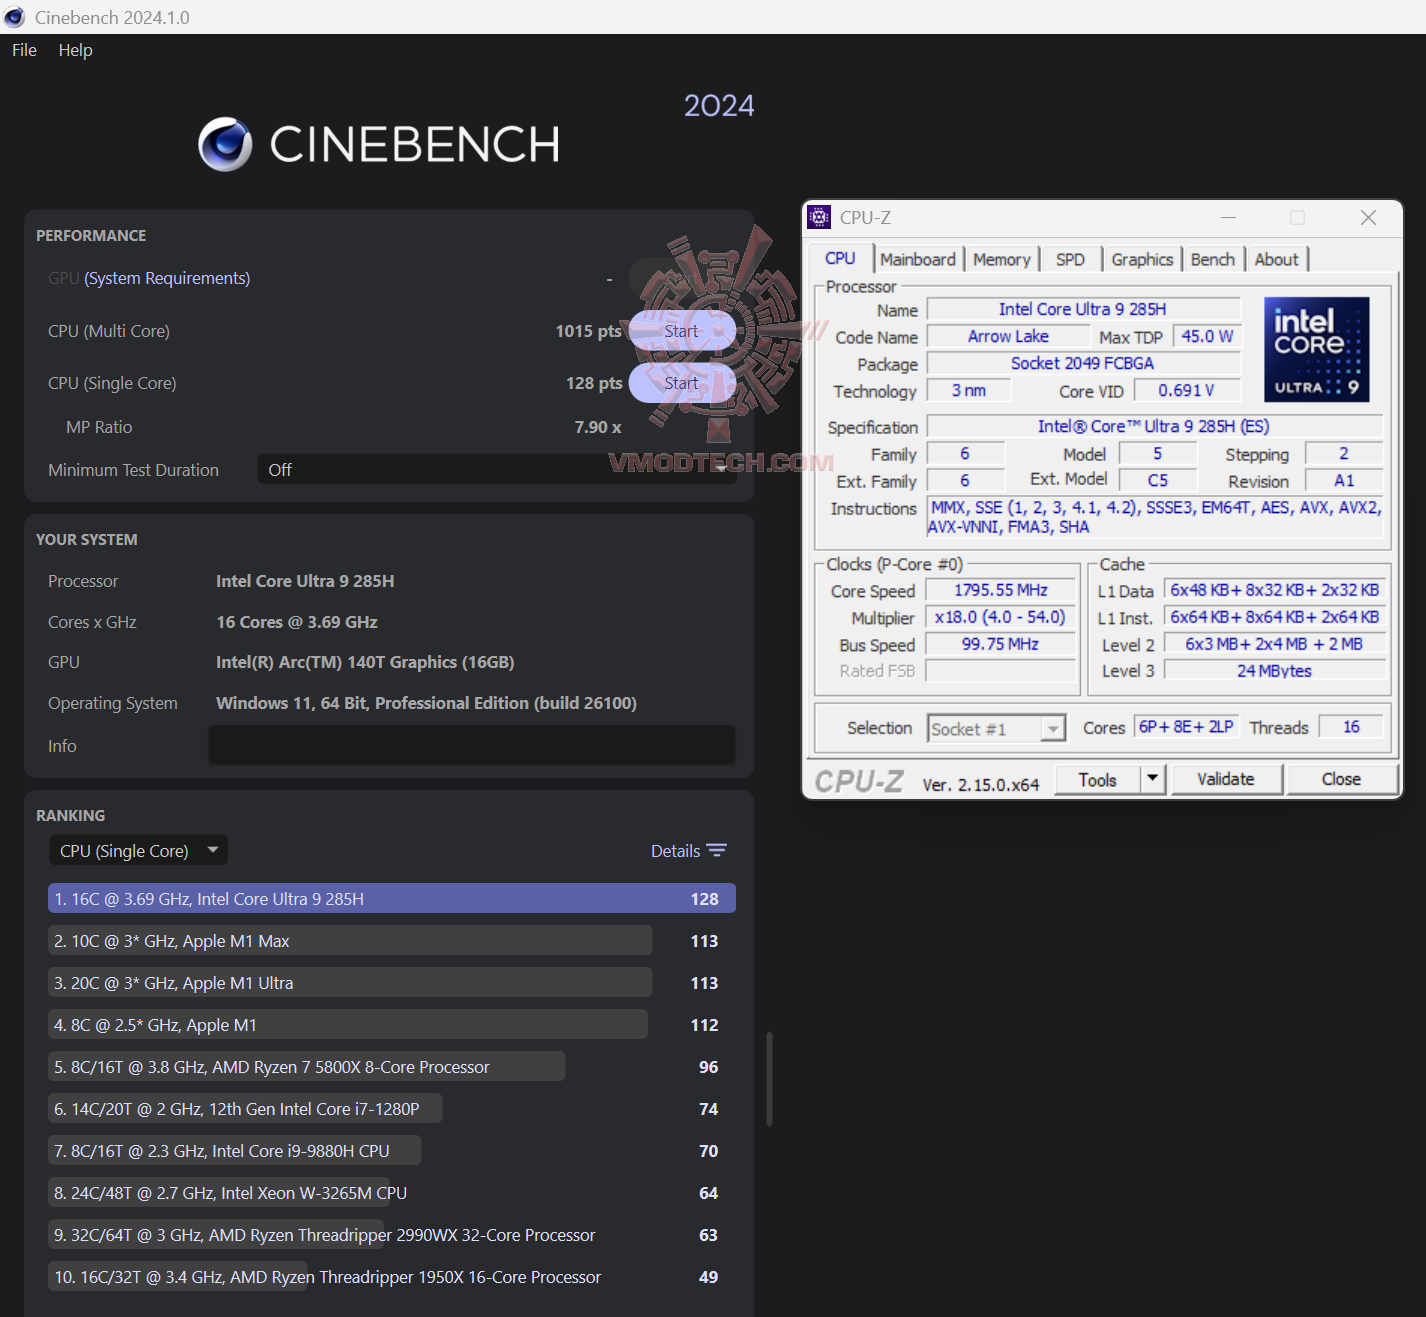
Task: Show ranking Details
Action: 676,851
